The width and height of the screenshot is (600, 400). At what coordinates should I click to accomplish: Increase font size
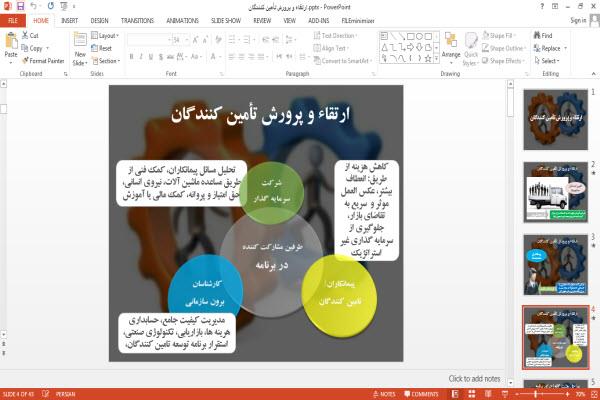196,39
